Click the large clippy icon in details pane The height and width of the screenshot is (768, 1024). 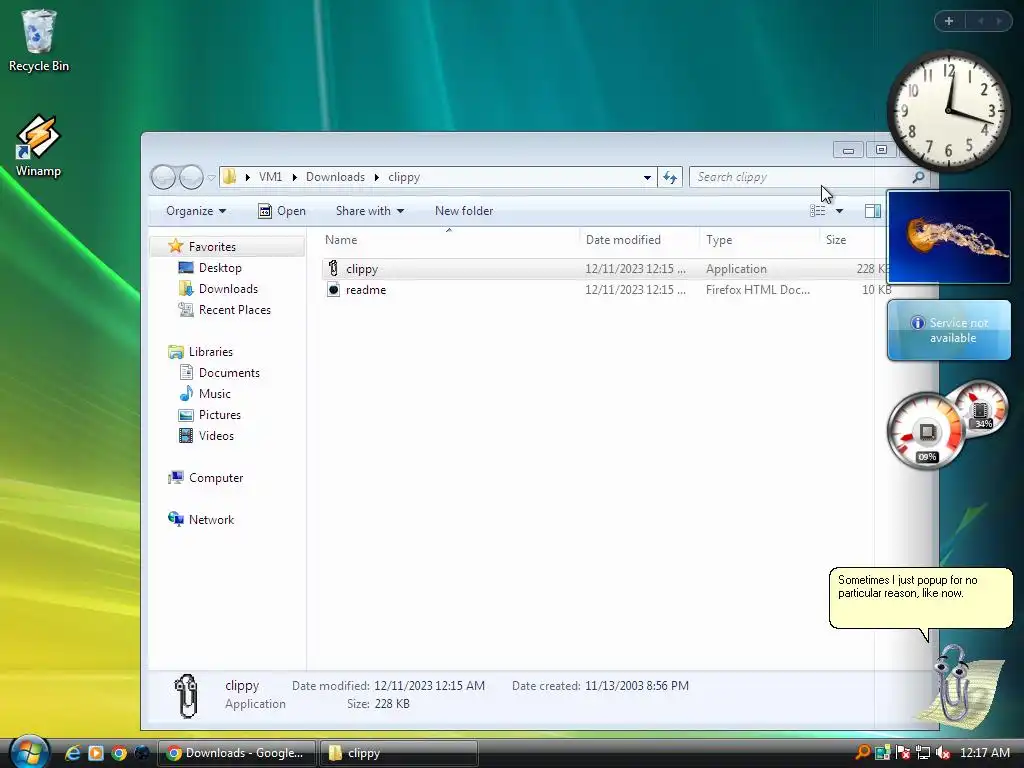click(x=186, y=696)
